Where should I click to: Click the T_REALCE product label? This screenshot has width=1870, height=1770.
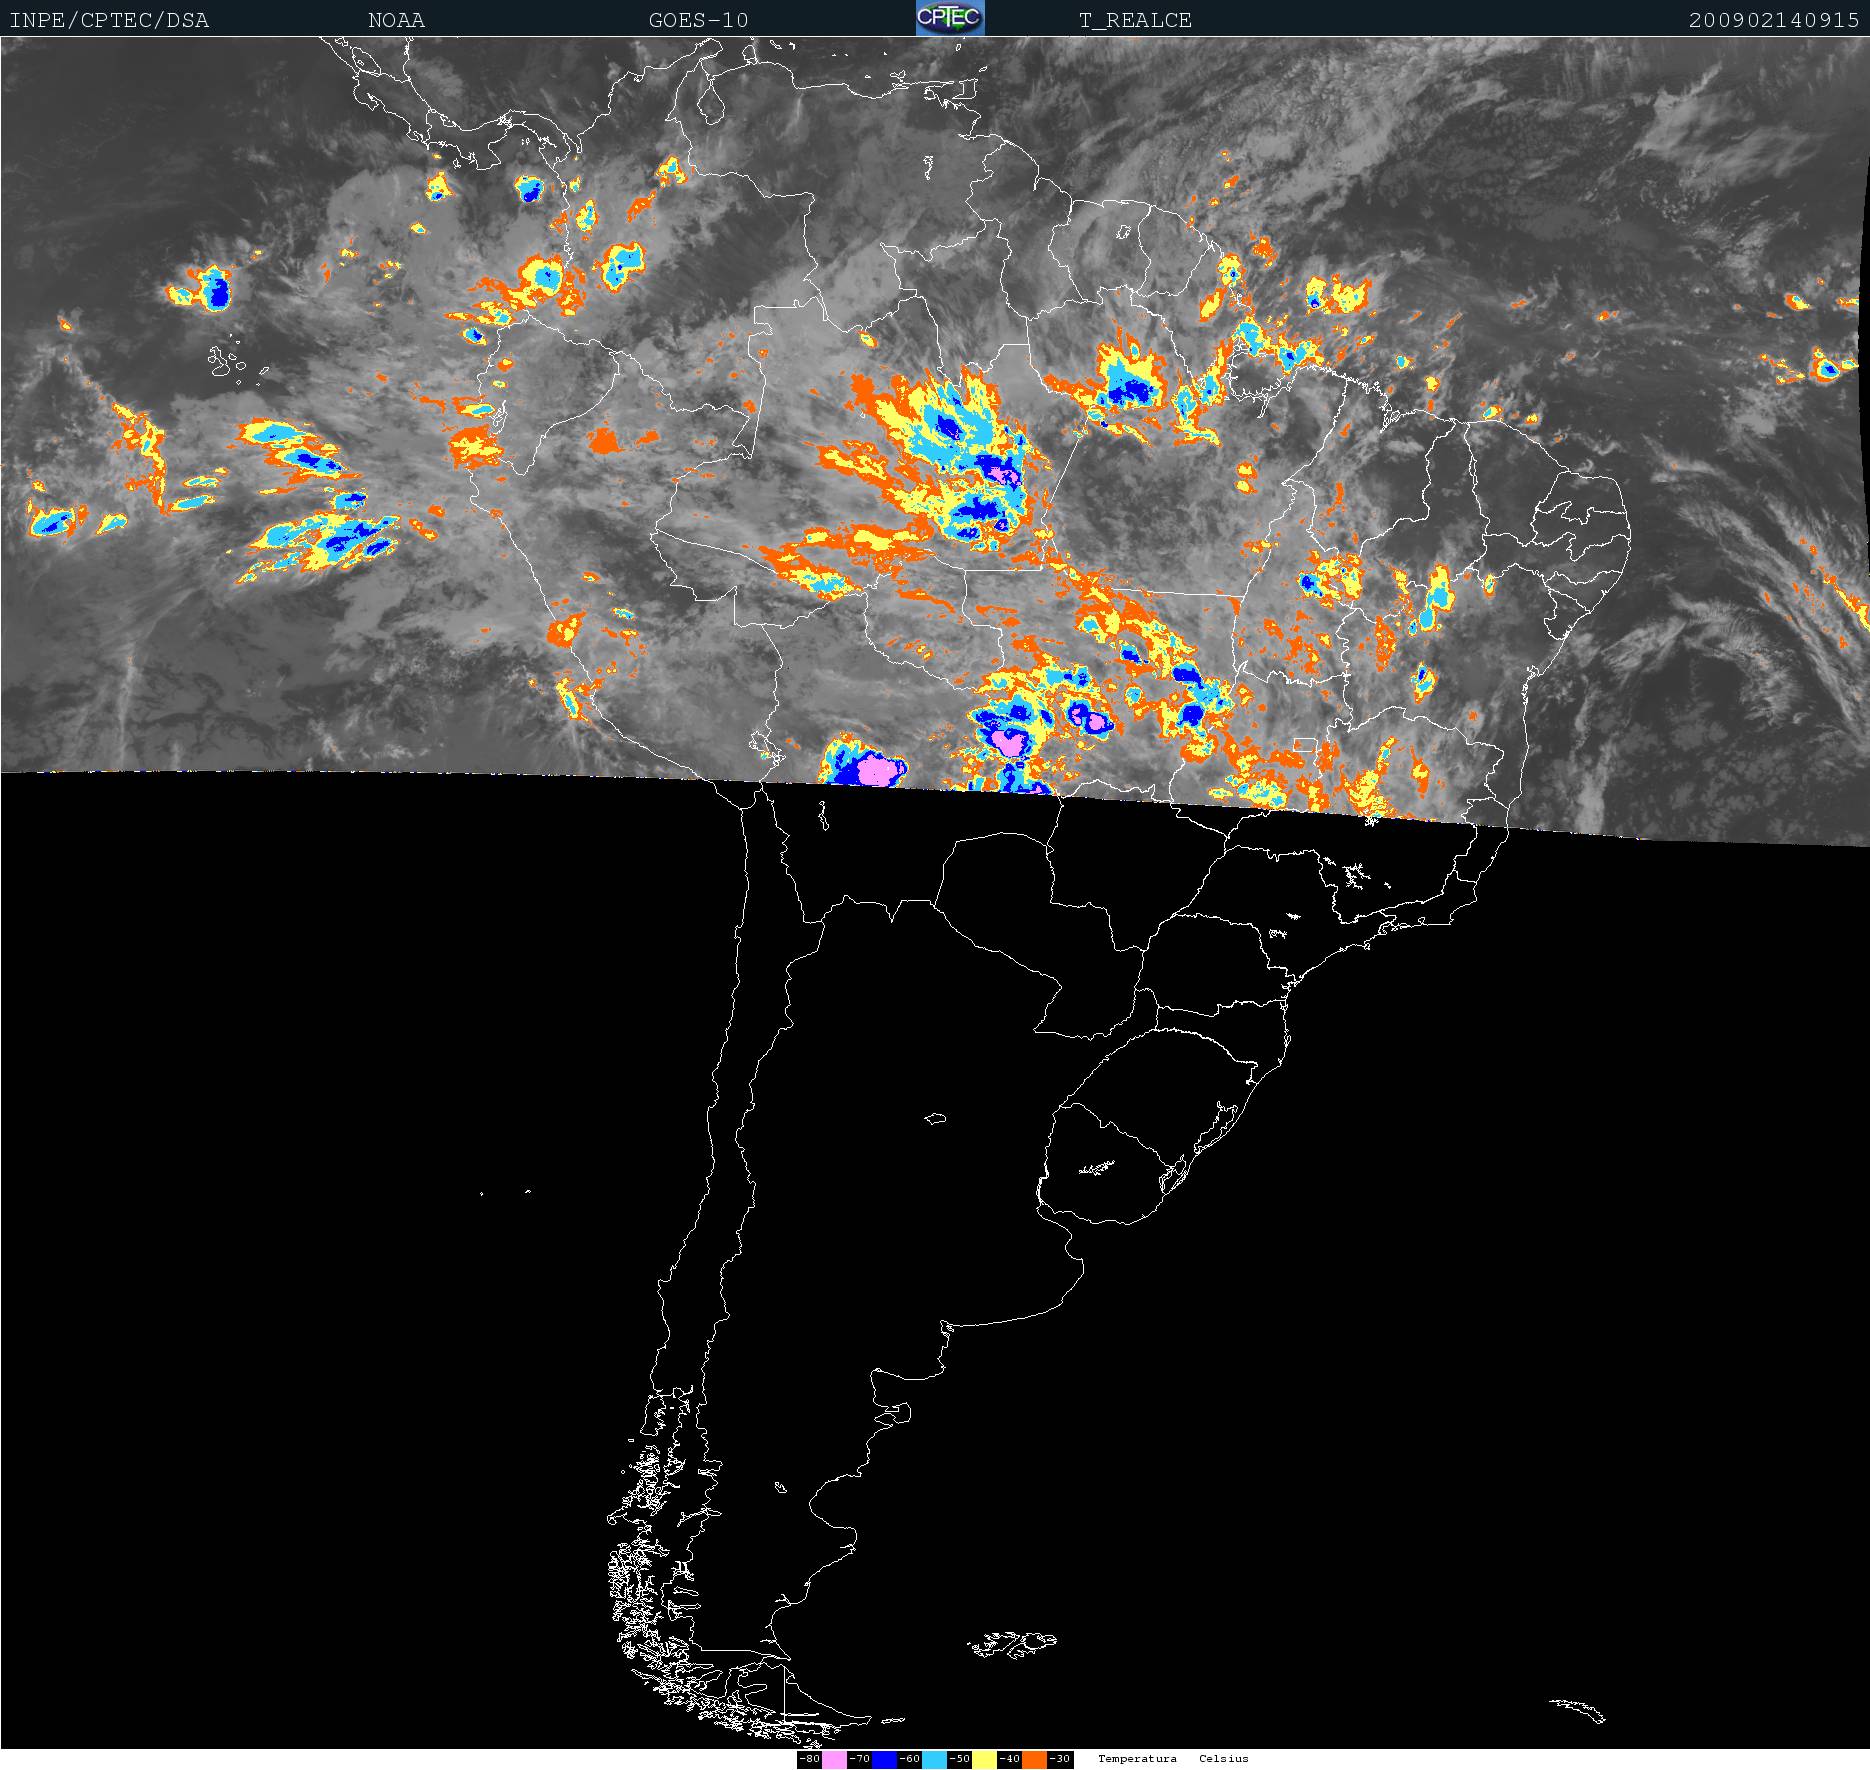[x=1135, y=20]
